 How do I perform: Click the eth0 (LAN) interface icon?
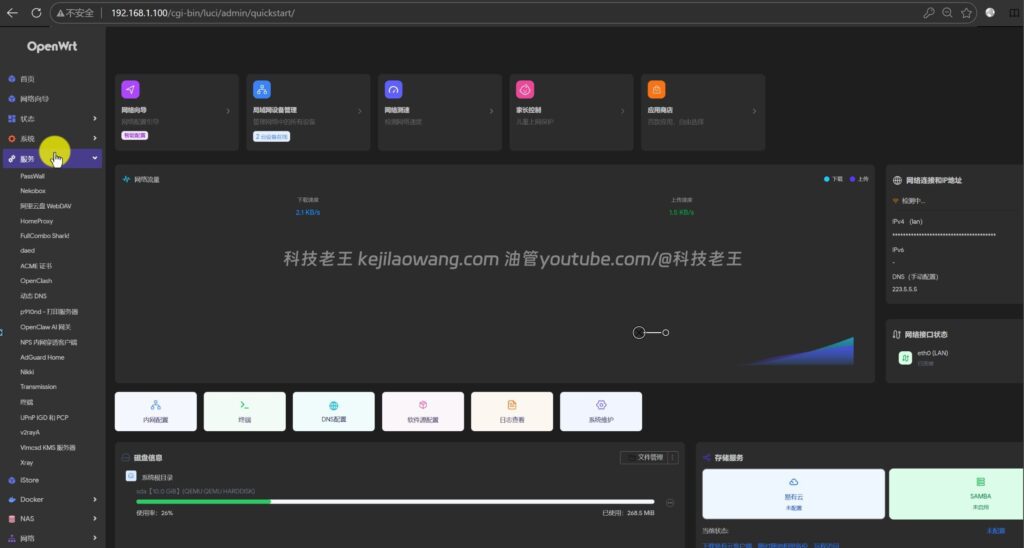[x=905, y=357]
